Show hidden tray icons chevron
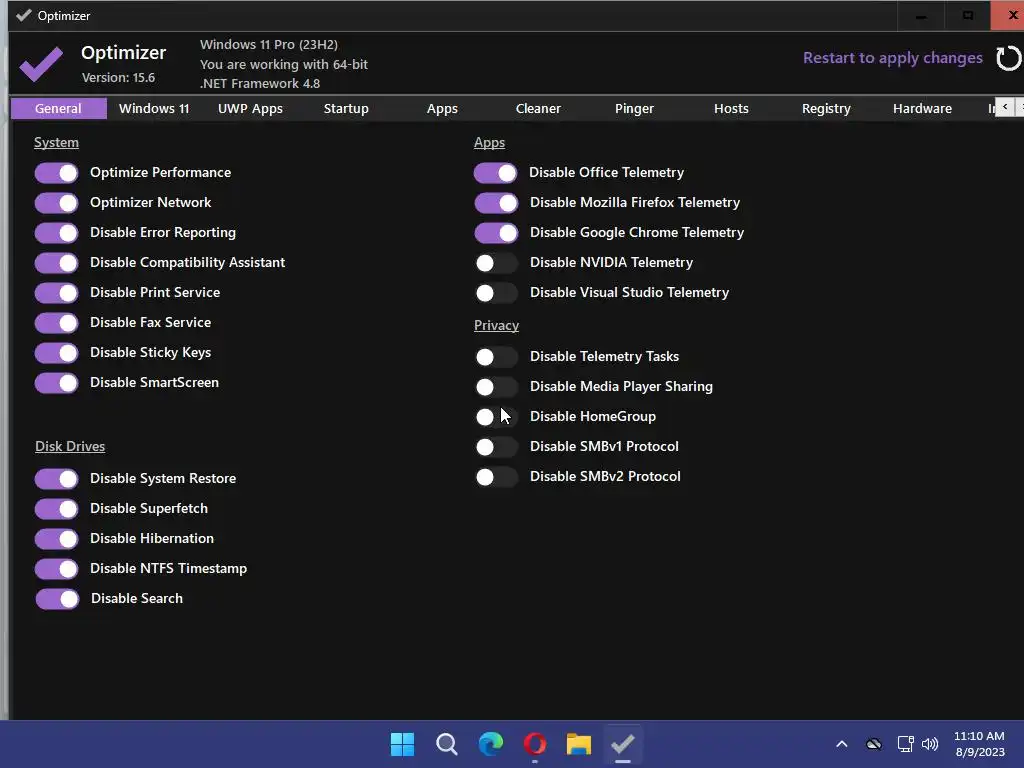 click(x=842, y=744)
